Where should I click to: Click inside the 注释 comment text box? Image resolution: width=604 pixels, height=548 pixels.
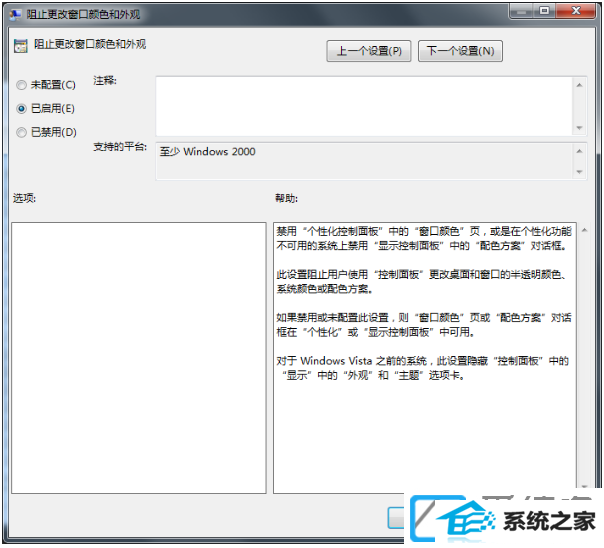coord(364,106)
